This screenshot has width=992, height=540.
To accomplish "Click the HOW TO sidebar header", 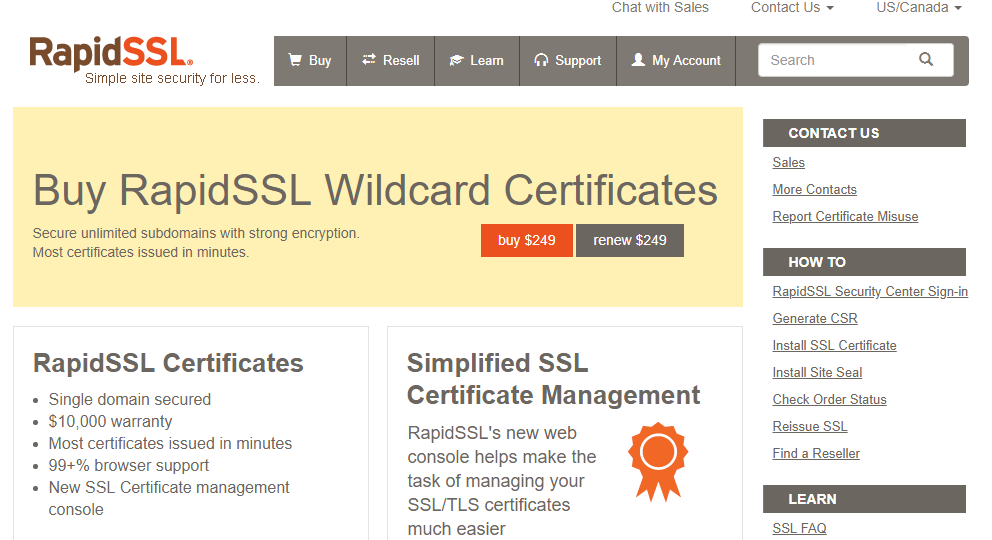I will click(x=864, y=262).
